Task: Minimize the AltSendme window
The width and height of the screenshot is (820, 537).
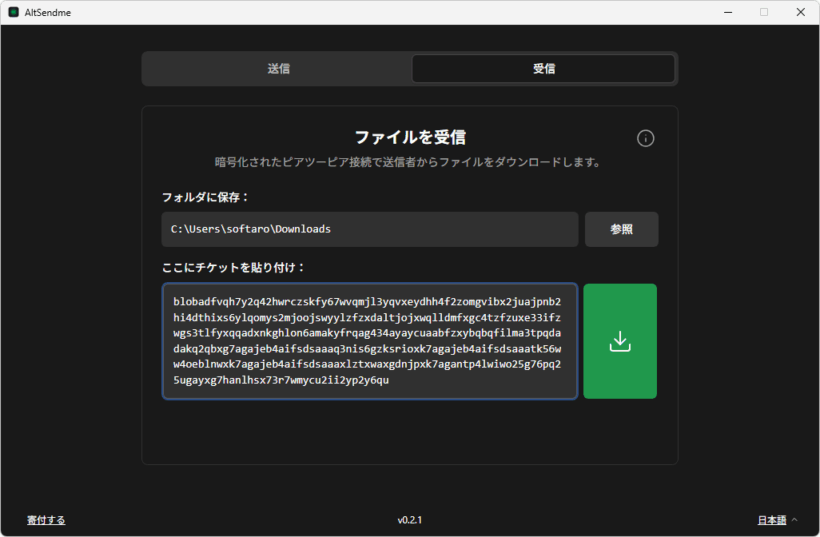Action: [x=728, y=12]
